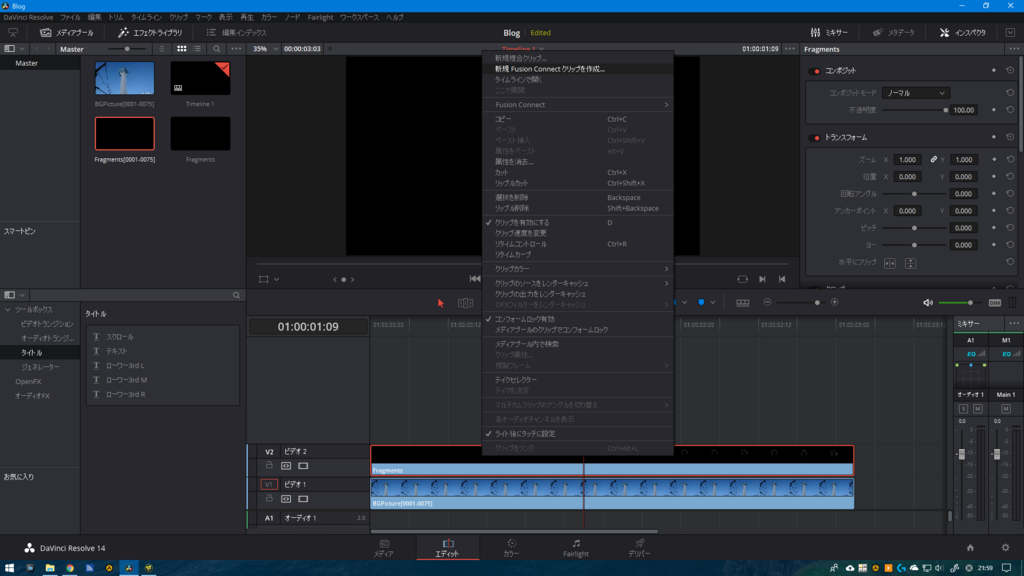
Task: Toggle lock on the V2 video track
Action: click(x=269, y=466)
